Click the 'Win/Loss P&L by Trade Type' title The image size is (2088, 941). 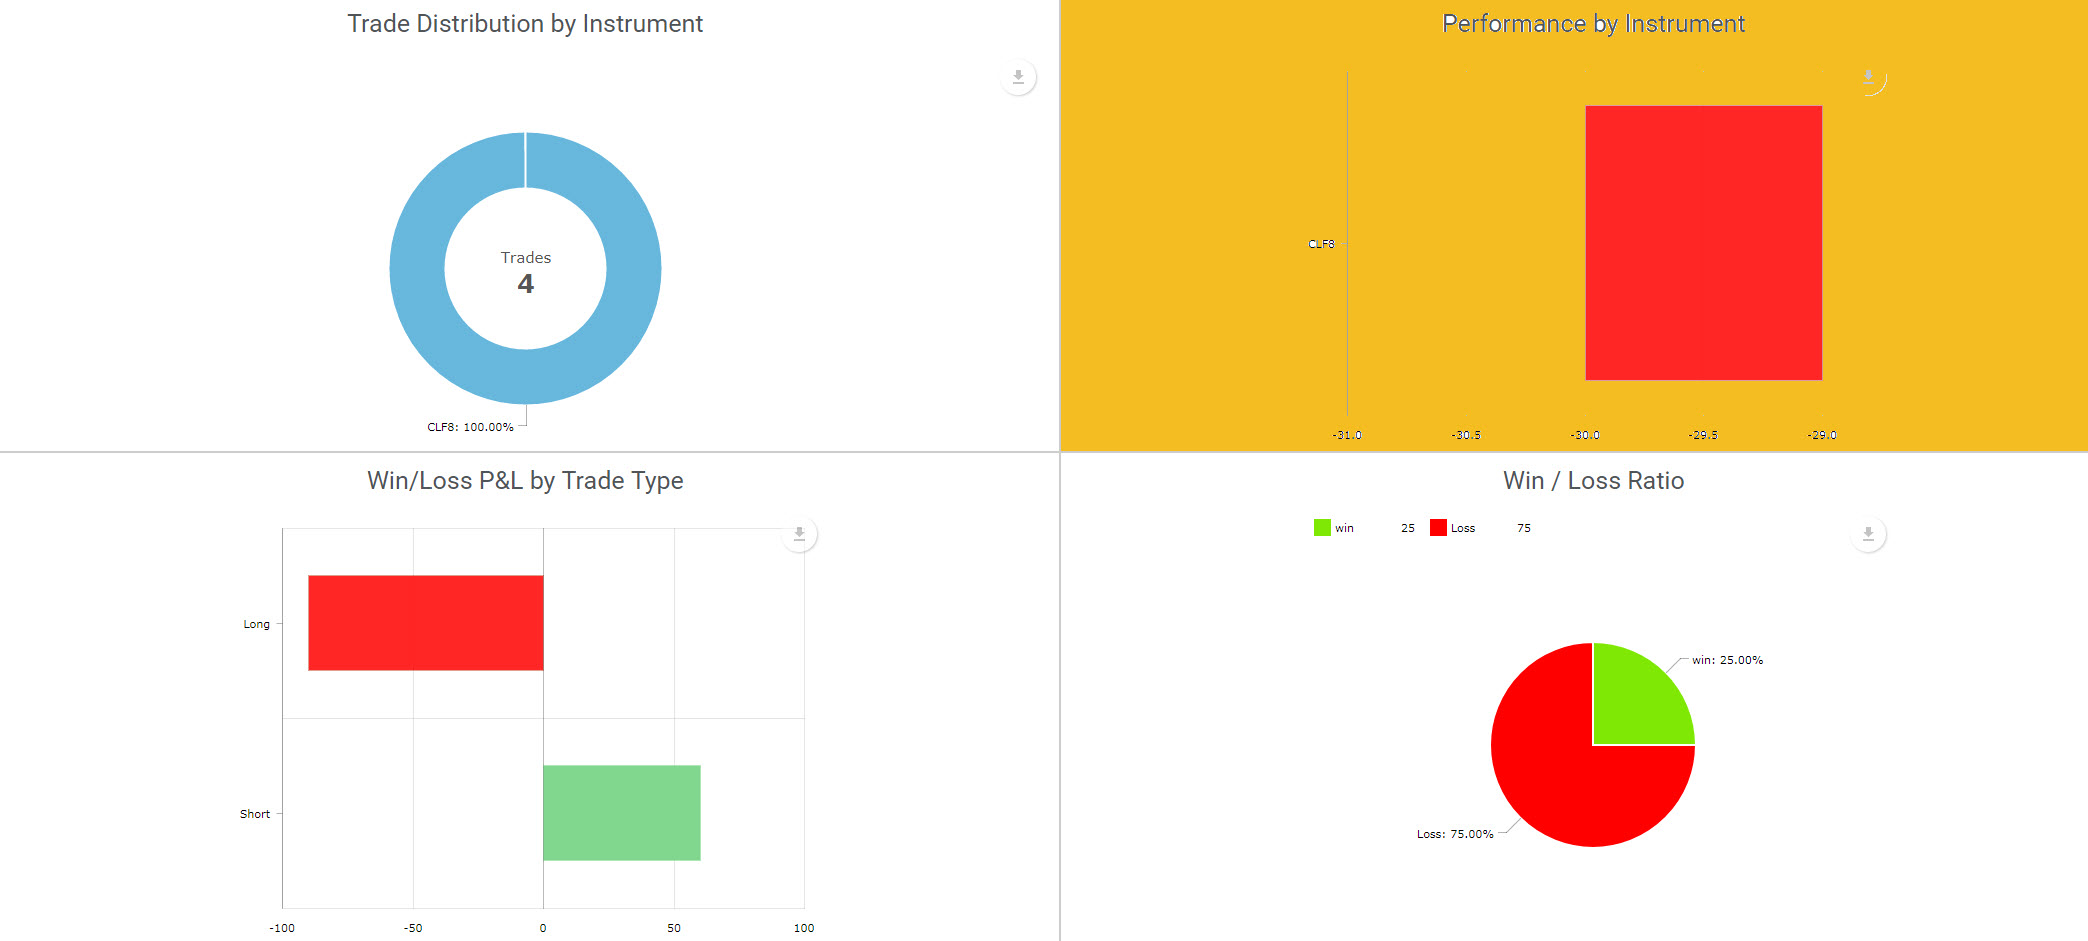pos(525,481)
